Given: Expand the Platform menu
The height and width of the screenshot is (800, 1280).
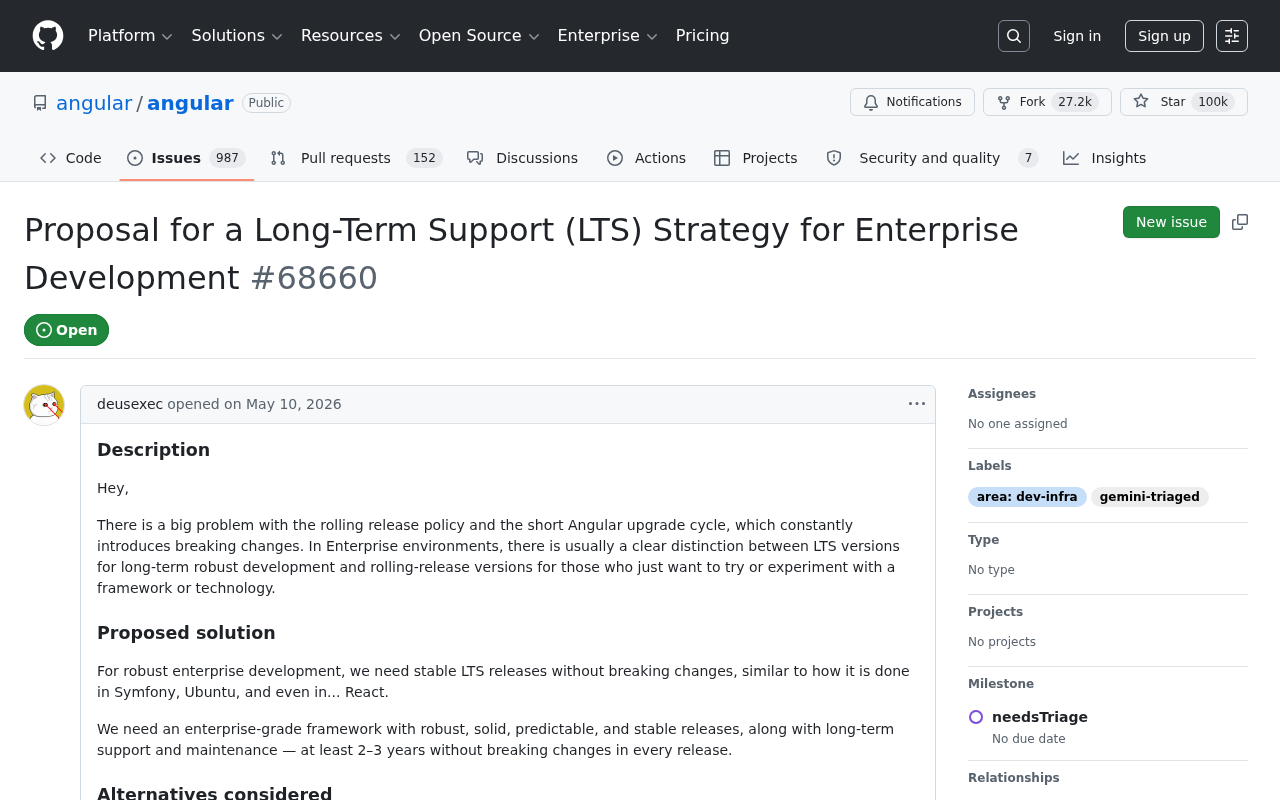Looking at the screenshot, I should pyautogui.click(x=130, y=36).
